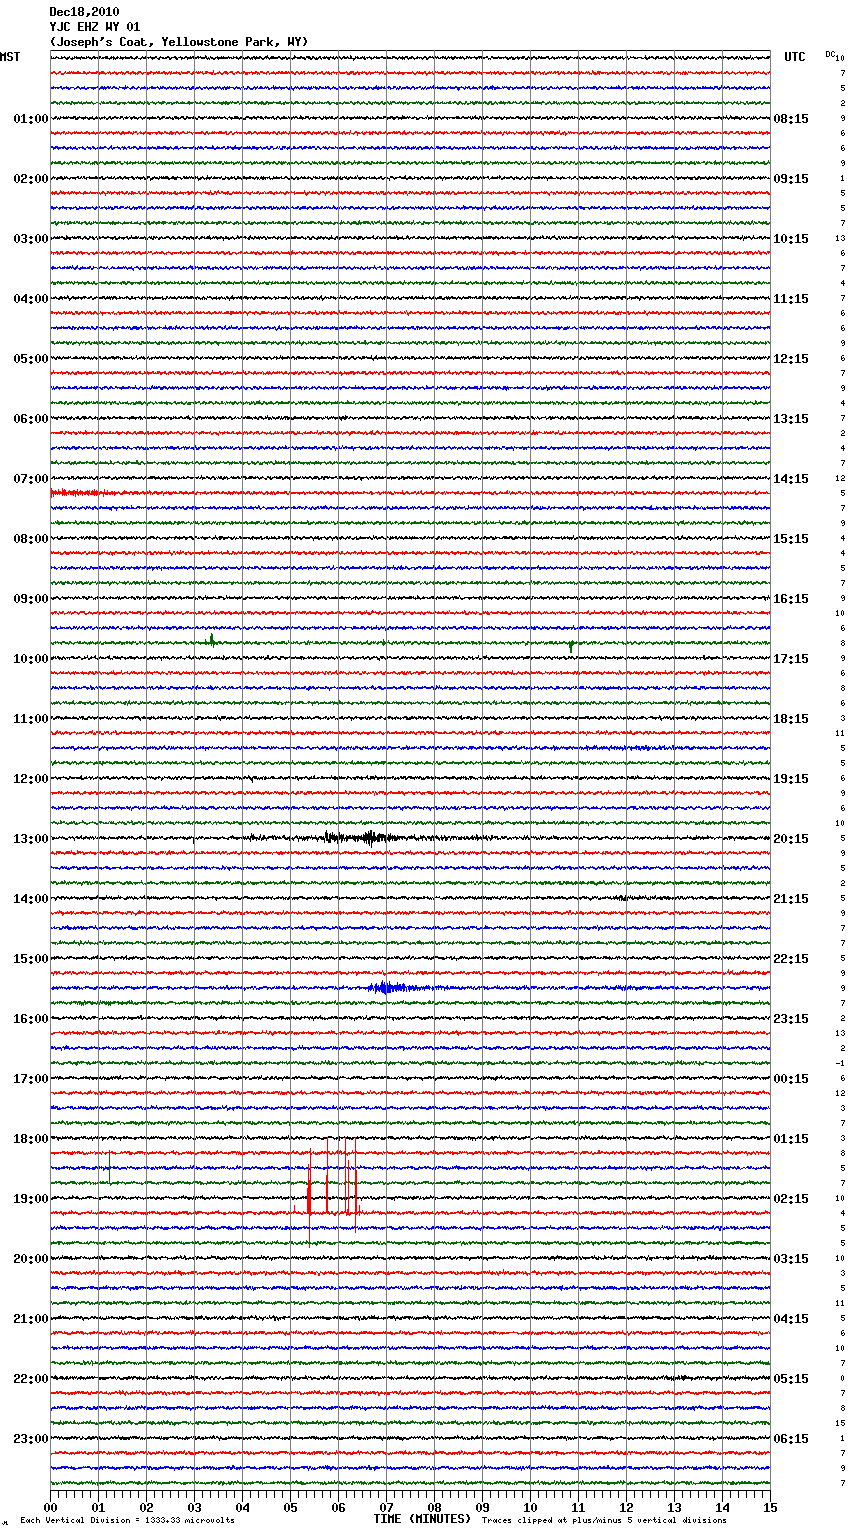Click the 18:15 UTC time label

pos(791,719)
